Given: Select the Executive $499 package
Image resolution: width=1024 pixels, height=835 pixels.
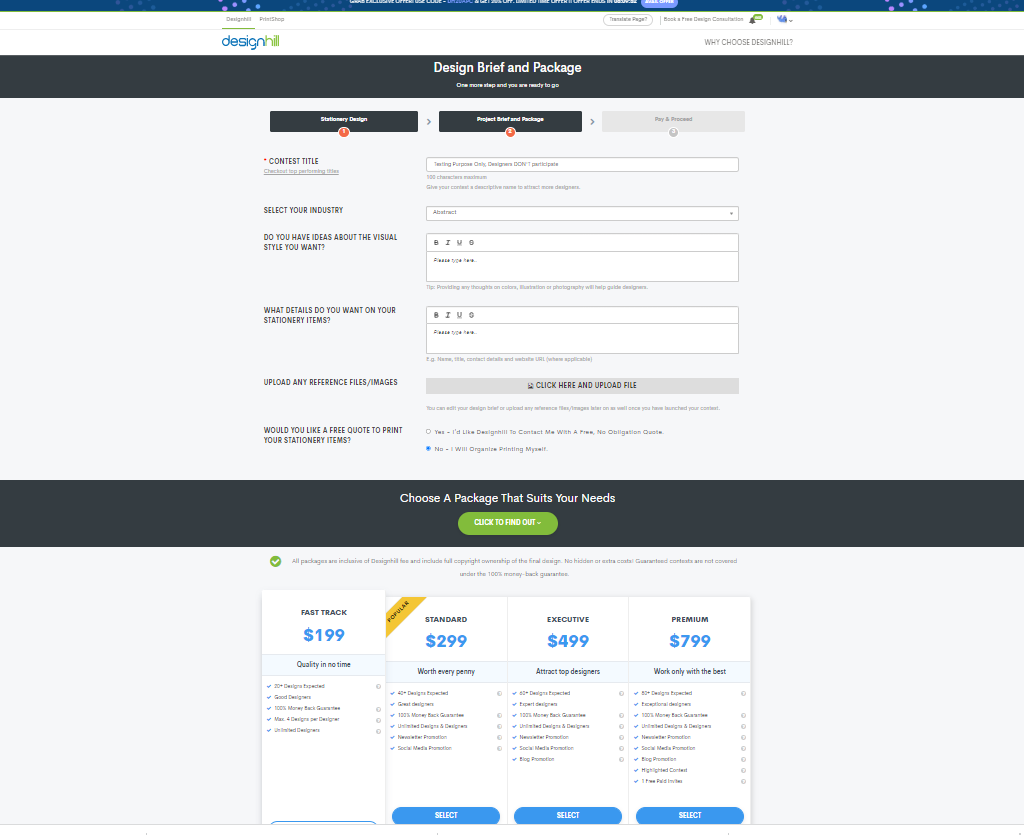Looking at the screenshot, I should coord(568,815).
